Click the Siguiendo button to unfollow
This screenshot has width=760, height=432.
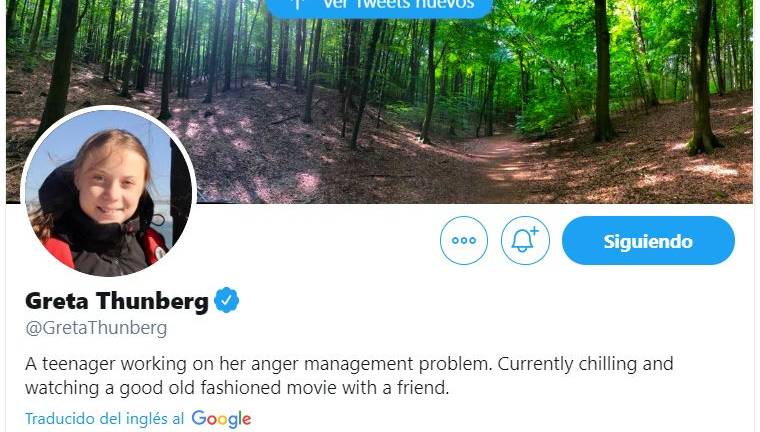(648, 241)
